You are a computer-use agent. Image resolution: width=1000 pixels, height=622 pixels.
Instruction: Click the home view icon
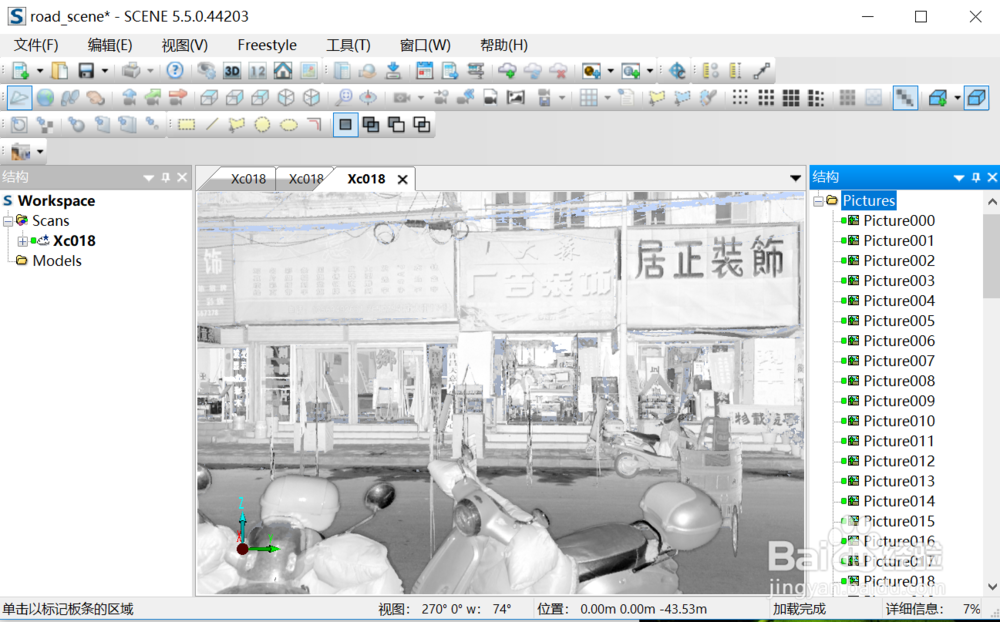pyautogui.click(x=283, y=71)
